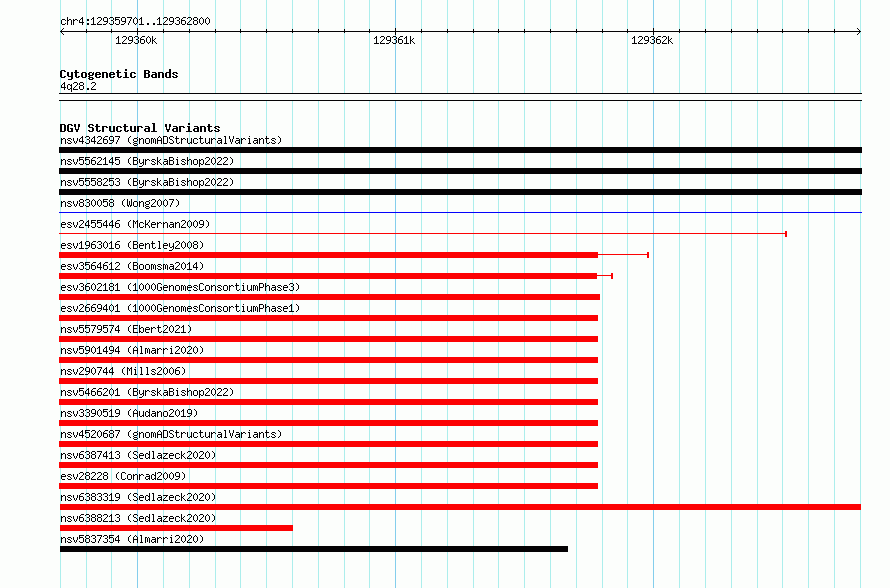Open nsv3390519 Audano2019 label
The height and width of the screenshot is (588, 890).
(129, 413)
